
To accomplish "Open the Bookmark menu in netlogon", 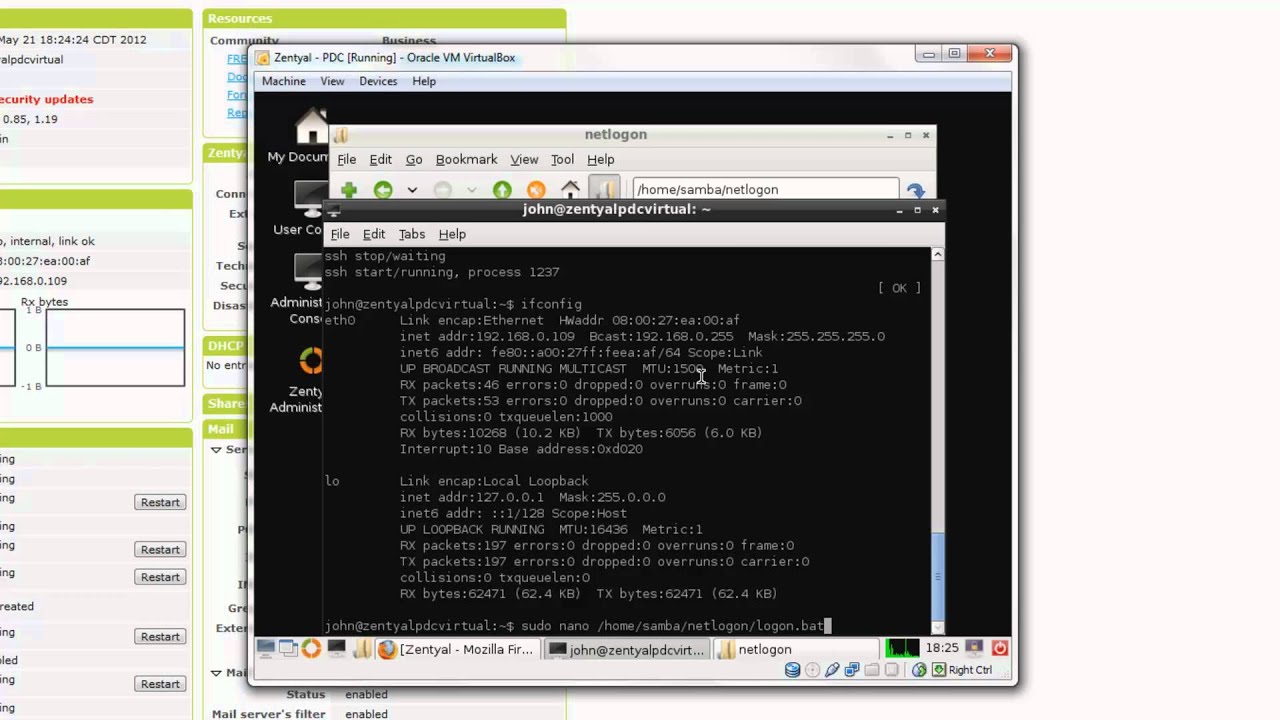I will (466, 159).
